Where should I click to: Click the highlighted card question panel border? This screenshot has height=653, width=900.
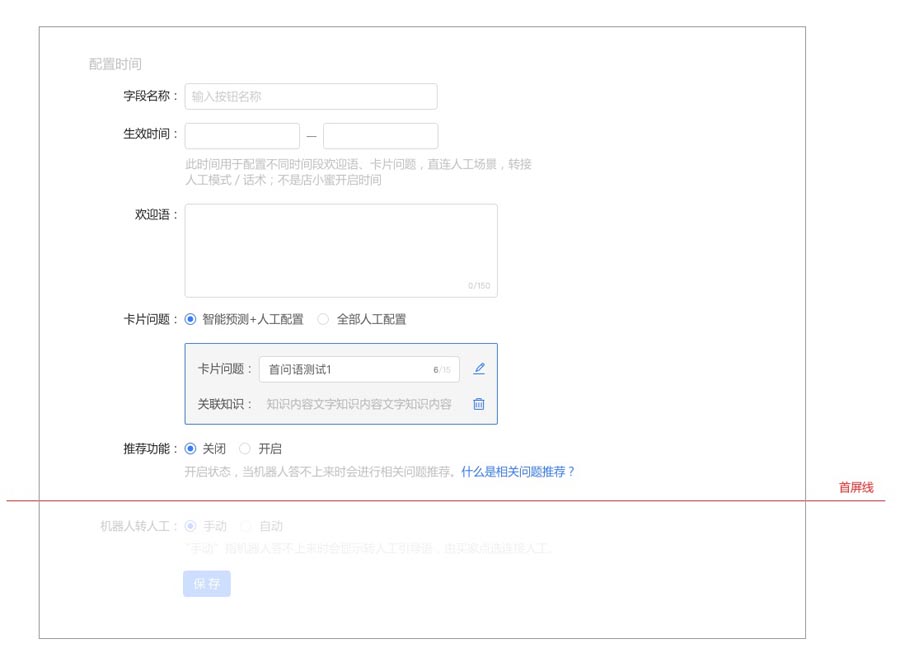pos(185,385)
